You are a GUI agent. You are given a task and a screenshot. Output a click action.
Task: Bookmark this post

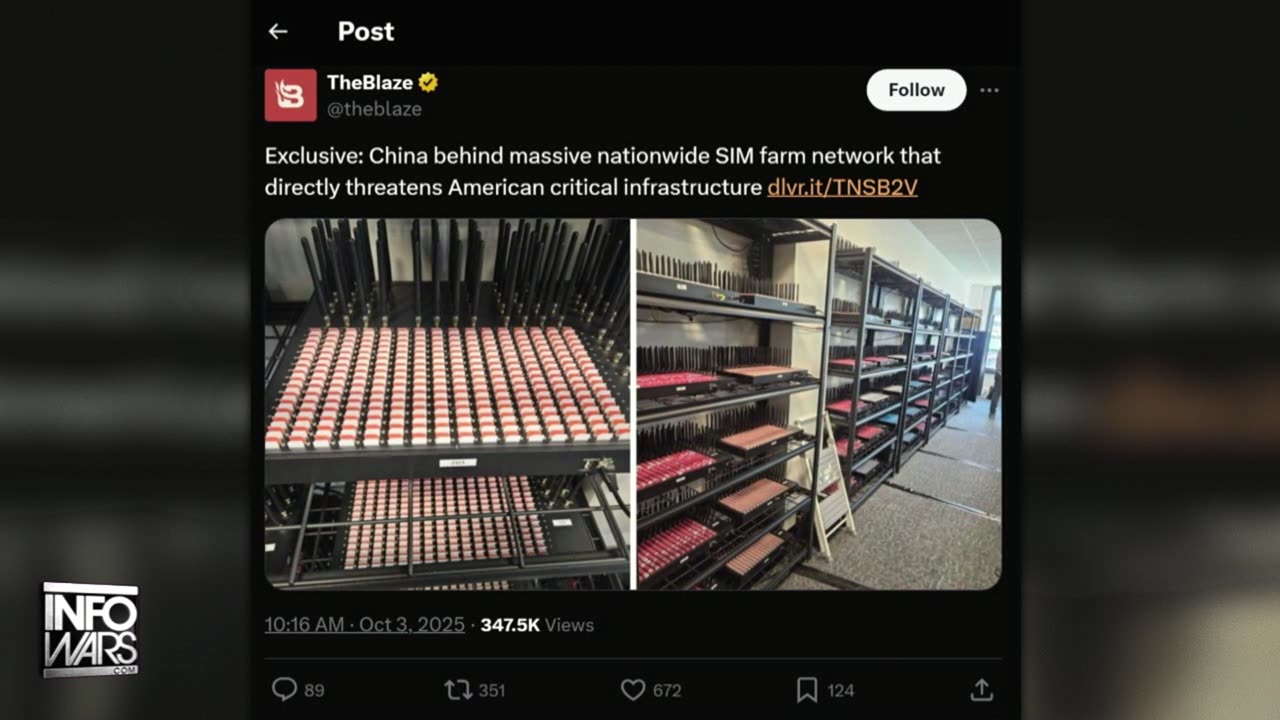click(807, 689)
